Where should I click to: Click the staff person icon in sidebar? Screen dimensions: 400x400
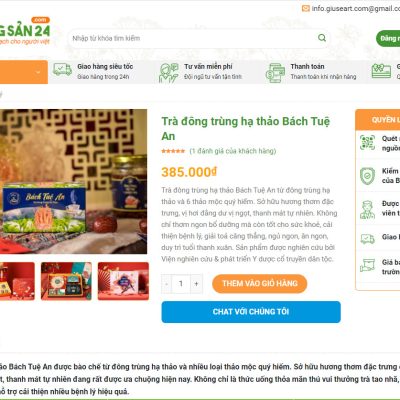click(x=367, y=209)
